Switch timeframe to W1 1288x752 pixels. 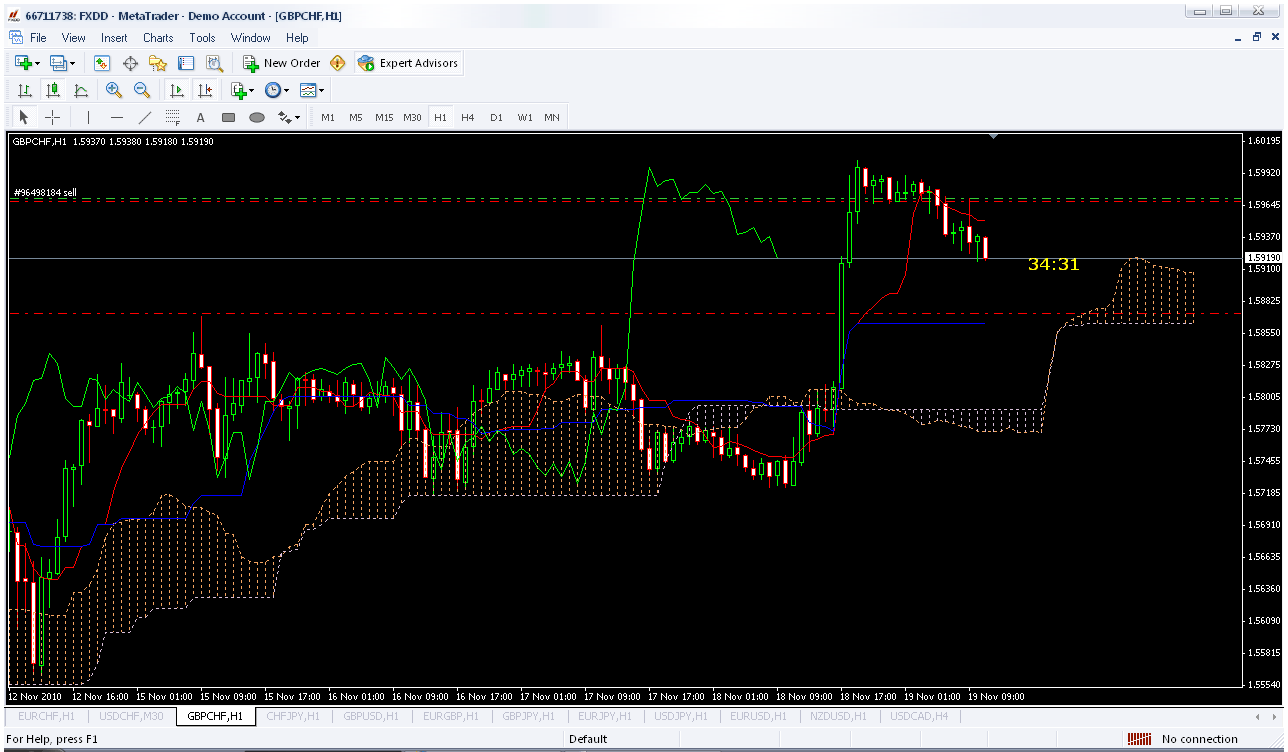point(524,117)
